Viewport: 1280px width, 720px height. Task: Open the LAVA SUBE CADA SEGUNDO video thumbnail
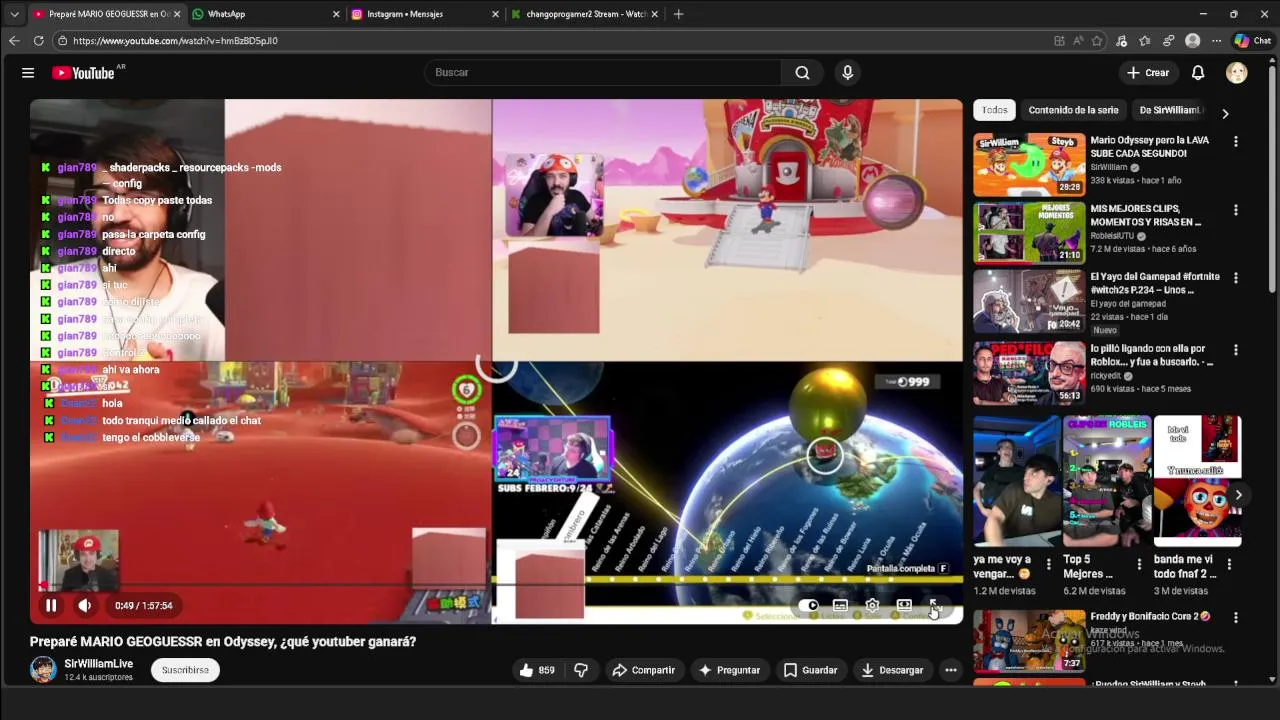pos(1029,165)
